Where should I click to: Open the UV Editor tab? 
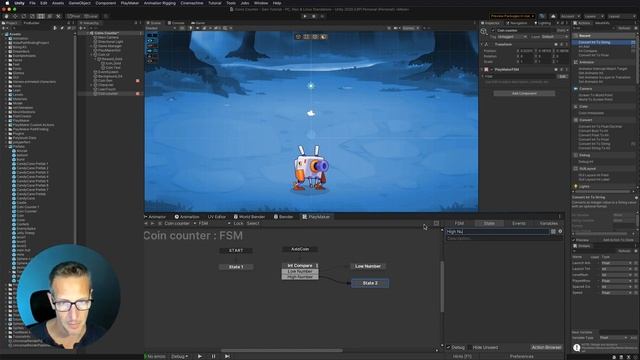216,217
